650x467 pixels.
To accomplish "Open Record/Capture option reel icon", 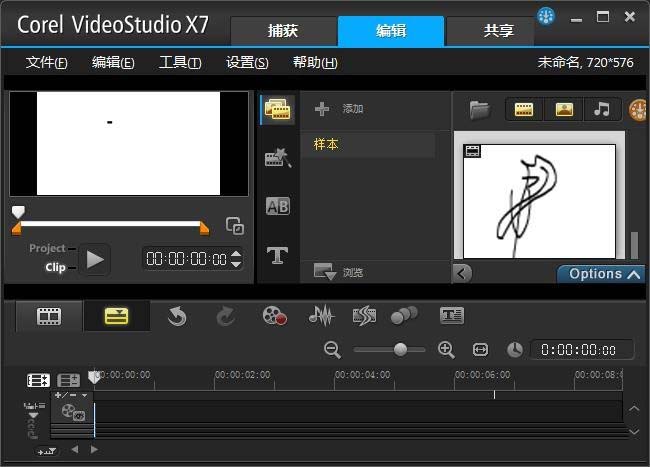I will 274,316.
